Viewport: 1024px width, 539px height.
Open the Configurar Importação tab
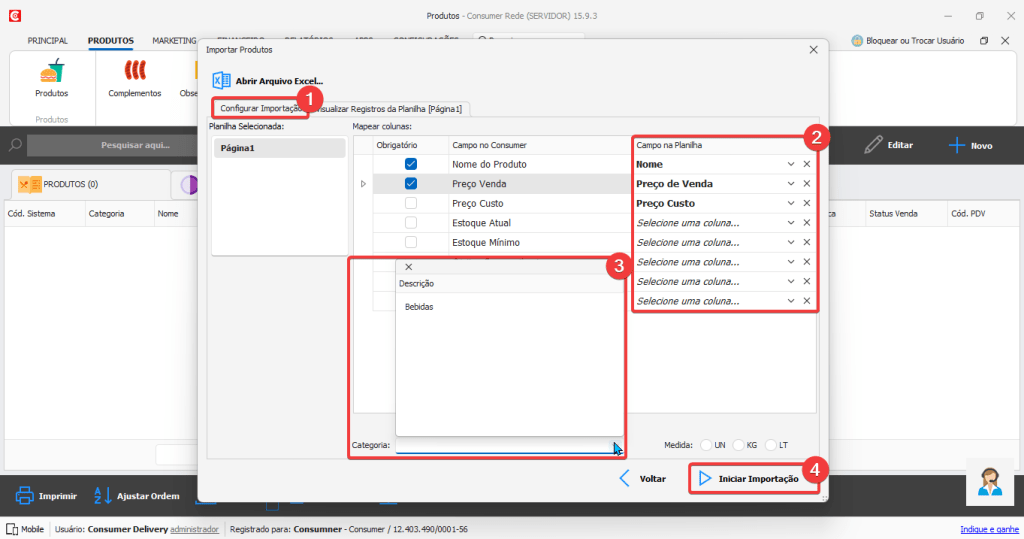tap(261, 108)
